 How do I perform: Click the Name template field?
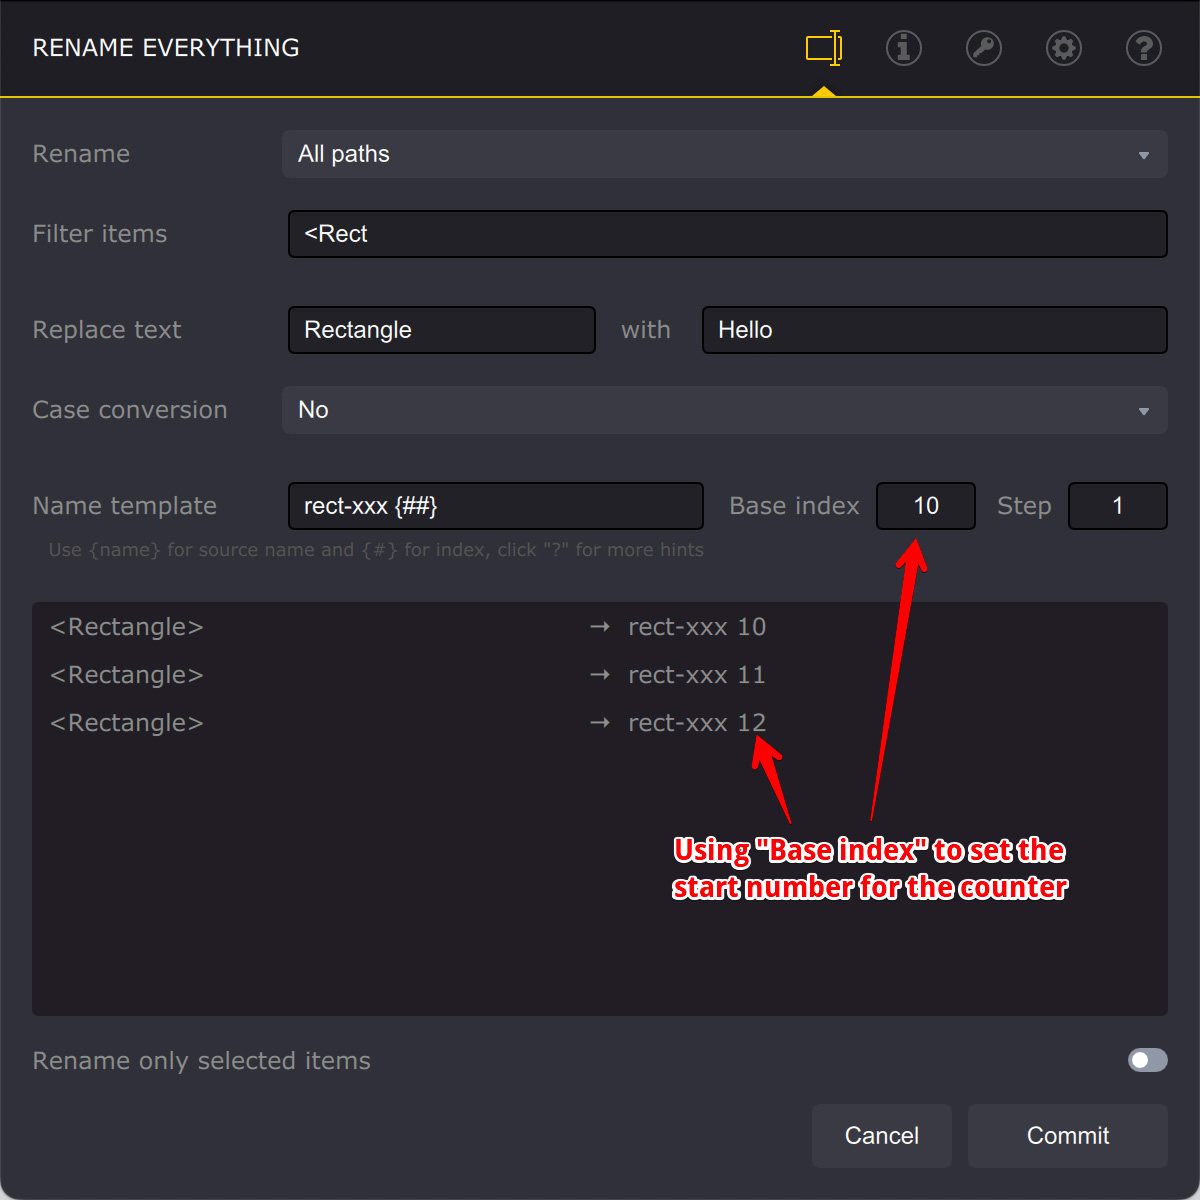click(x=495, y=506)
